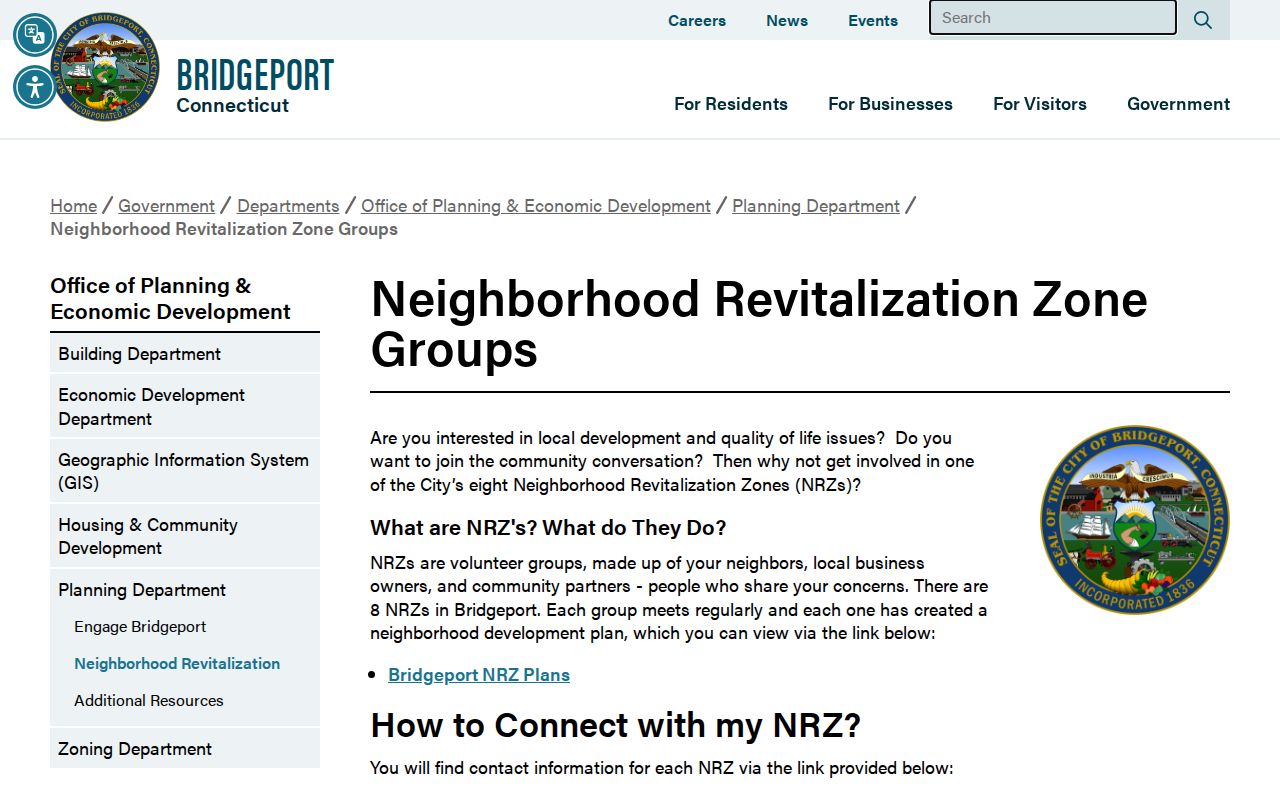Select Neighborhood Revitalization sidebar sub-item

(x=177, y=664)
